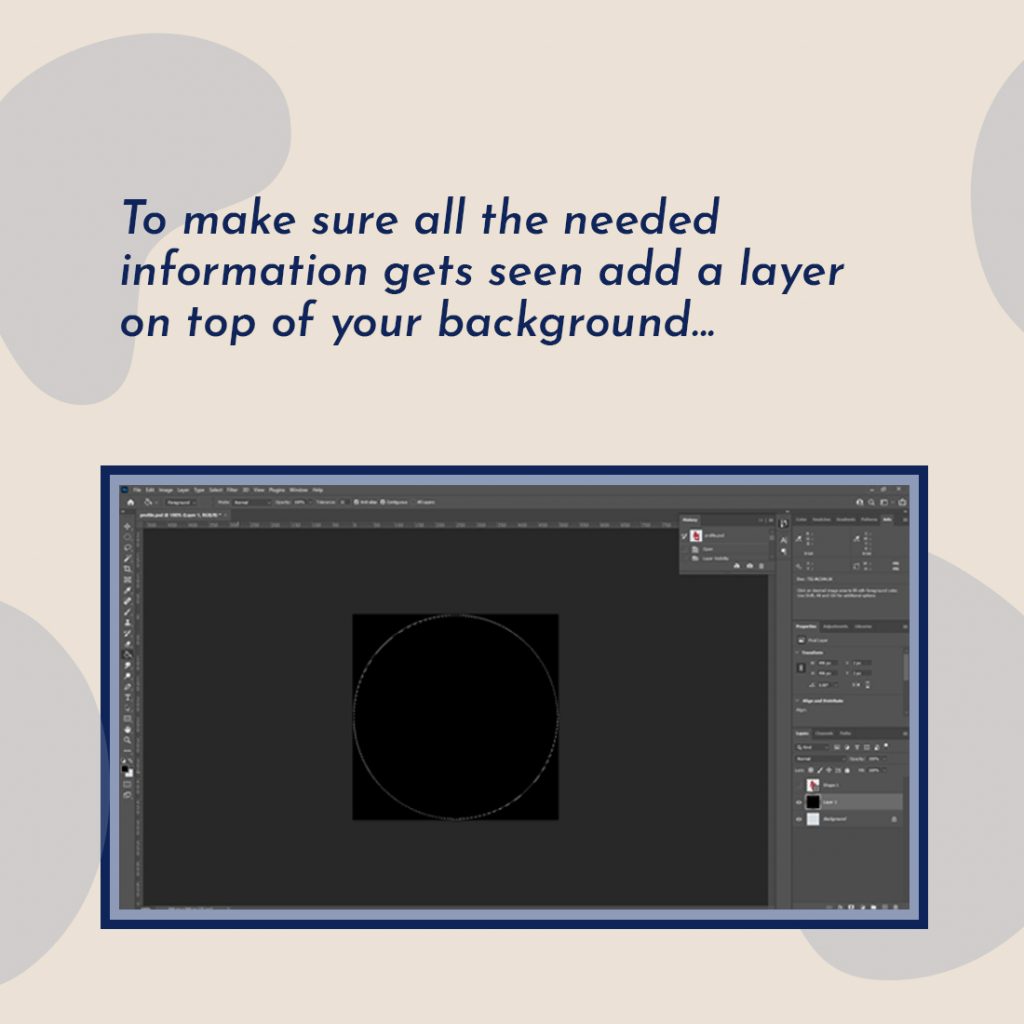The image size is (1024, 1024).
Task: Select the Elliptical Marquee tool
Action: (x=127, y=537)
